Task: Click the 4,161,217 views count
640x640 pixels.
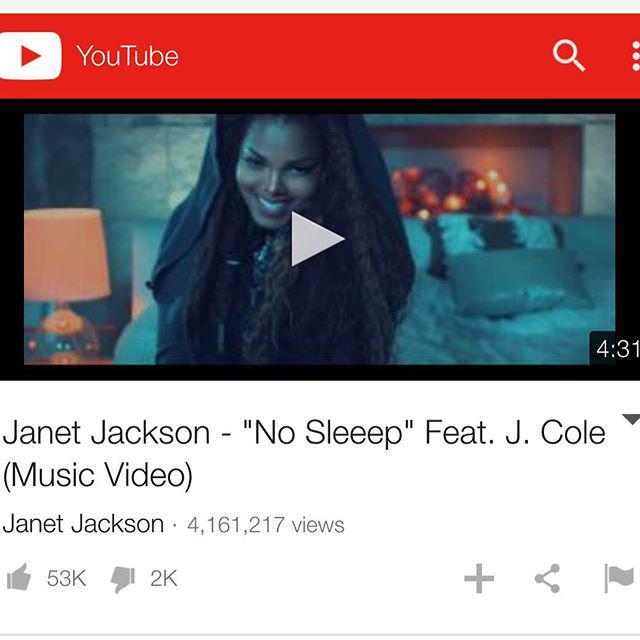Action: tap(266, 525)
